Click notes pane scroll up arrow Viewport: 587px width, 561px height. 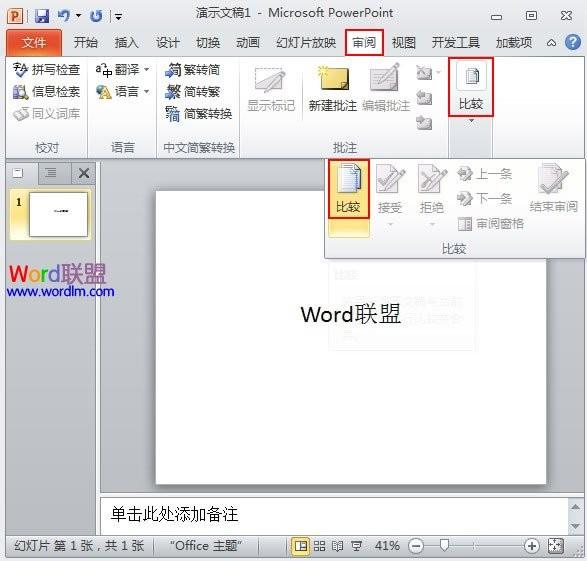(575, 507)
